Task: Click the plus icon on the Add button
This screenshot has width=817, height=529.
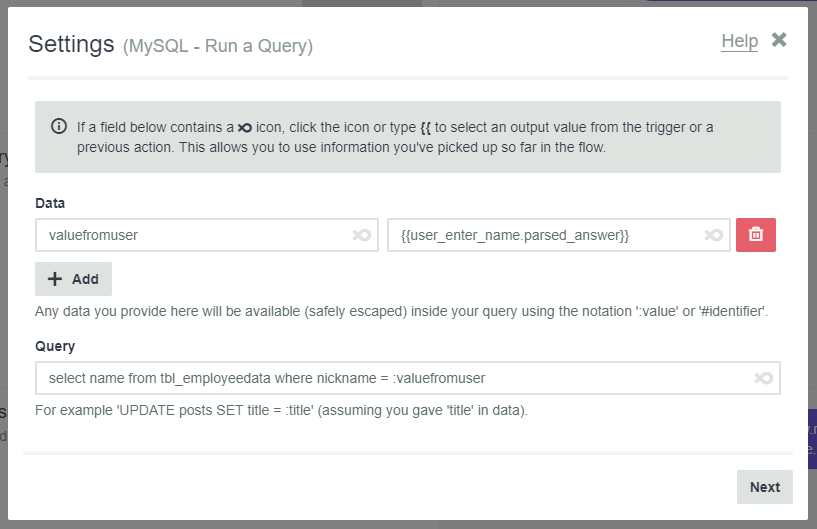Action: [55, 279]
